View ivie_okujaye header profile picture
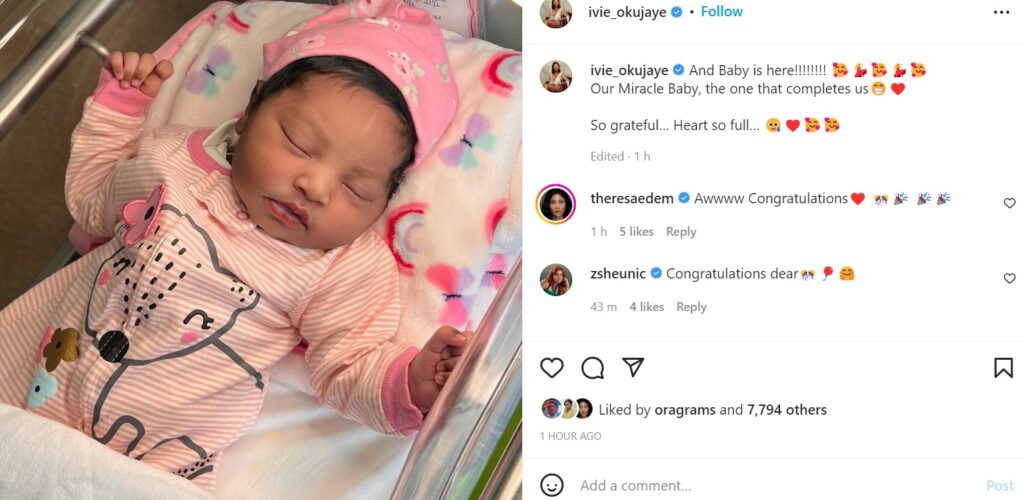 (556, 12)
